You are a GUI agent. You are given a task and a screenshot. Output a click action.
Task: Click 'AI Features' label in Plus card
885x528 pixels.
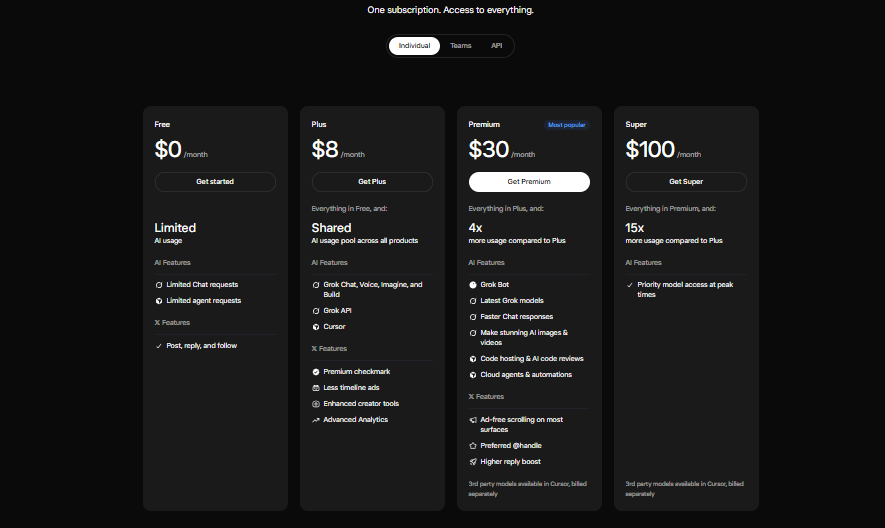coord(330,263)
